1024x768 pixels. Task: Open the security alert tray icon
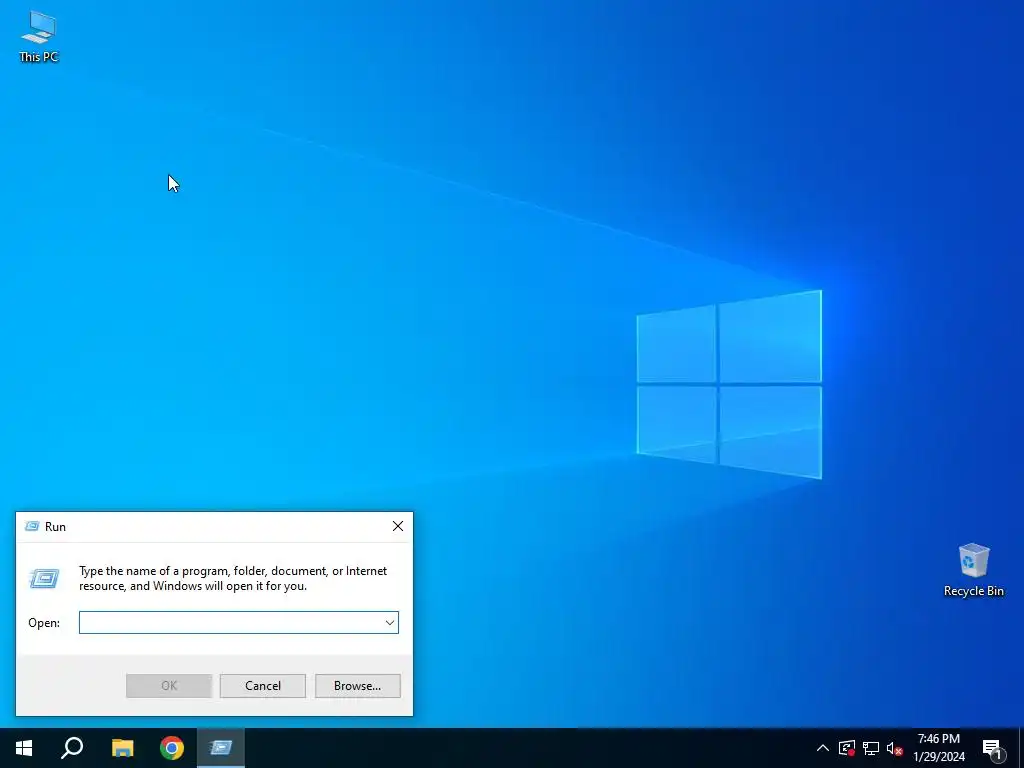coord(847,748)
